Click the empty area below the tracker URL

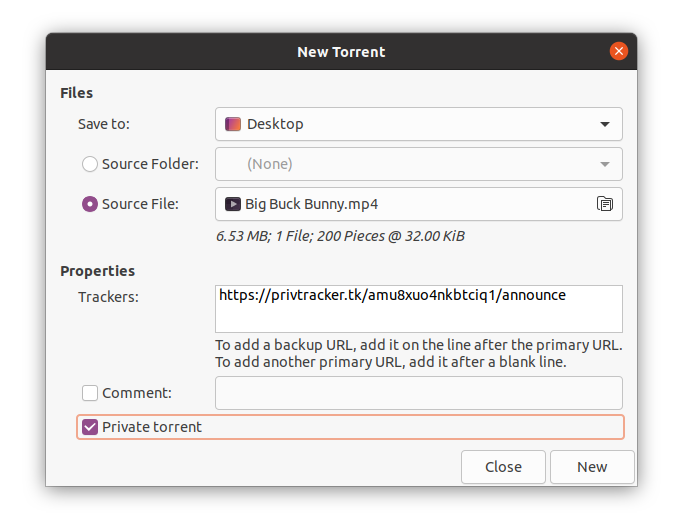click(x=418, y=319)
